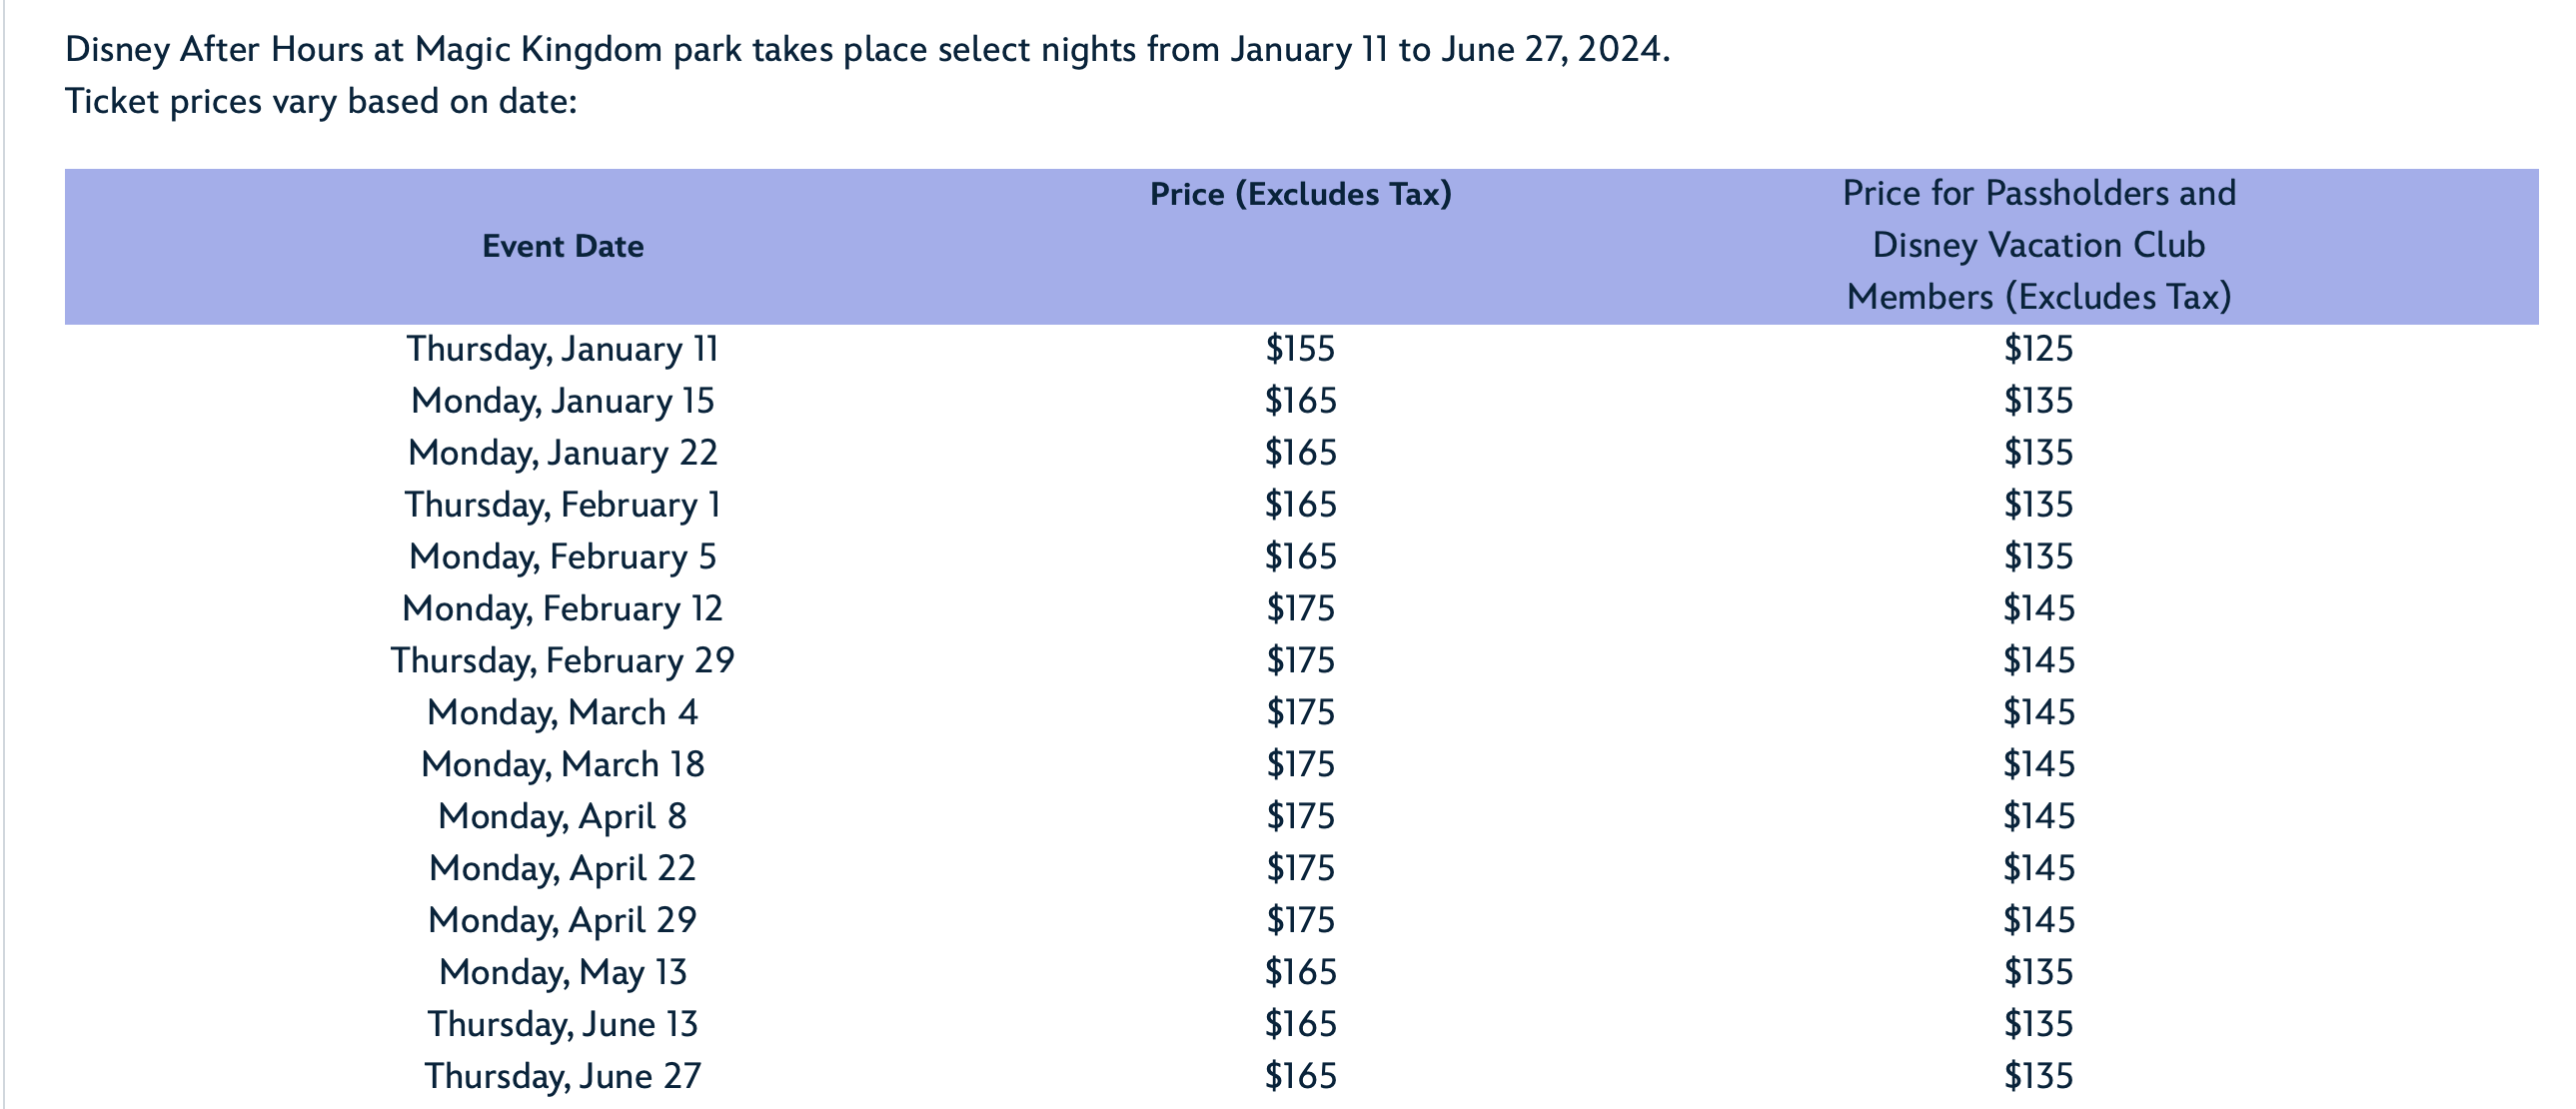
Task: Select the Monday, February 12 date
Action: pyautogui.click(x=562, y=609)
